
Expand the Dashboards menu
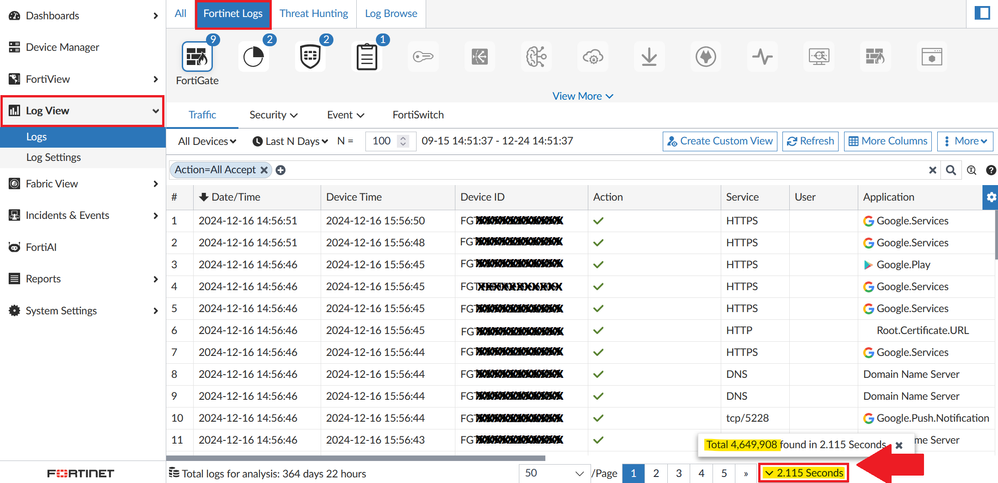pyautogui.click(x=83, y=15)
